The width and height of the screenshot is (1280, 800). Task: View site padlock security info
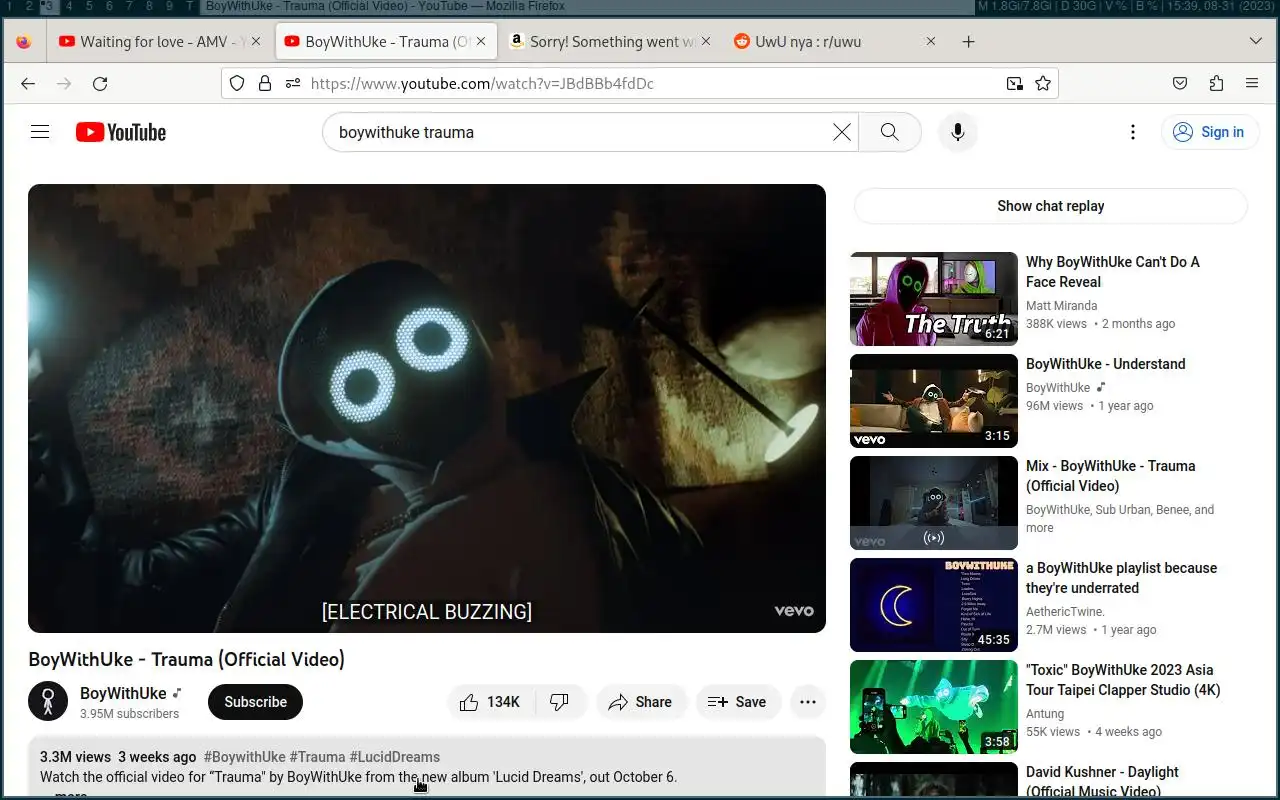[265, 84]
